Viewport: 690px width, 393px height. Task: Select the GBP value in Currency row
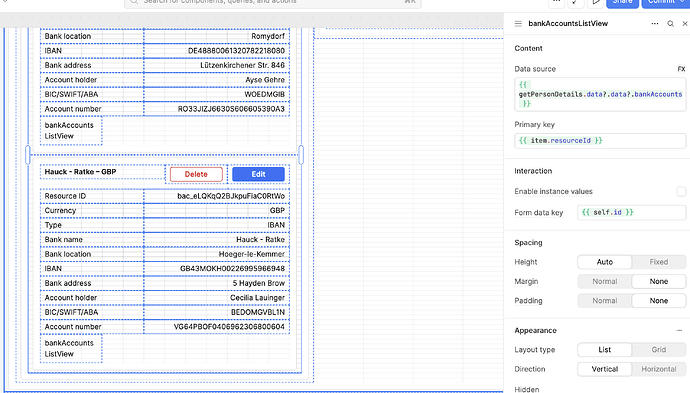[277, 210]
